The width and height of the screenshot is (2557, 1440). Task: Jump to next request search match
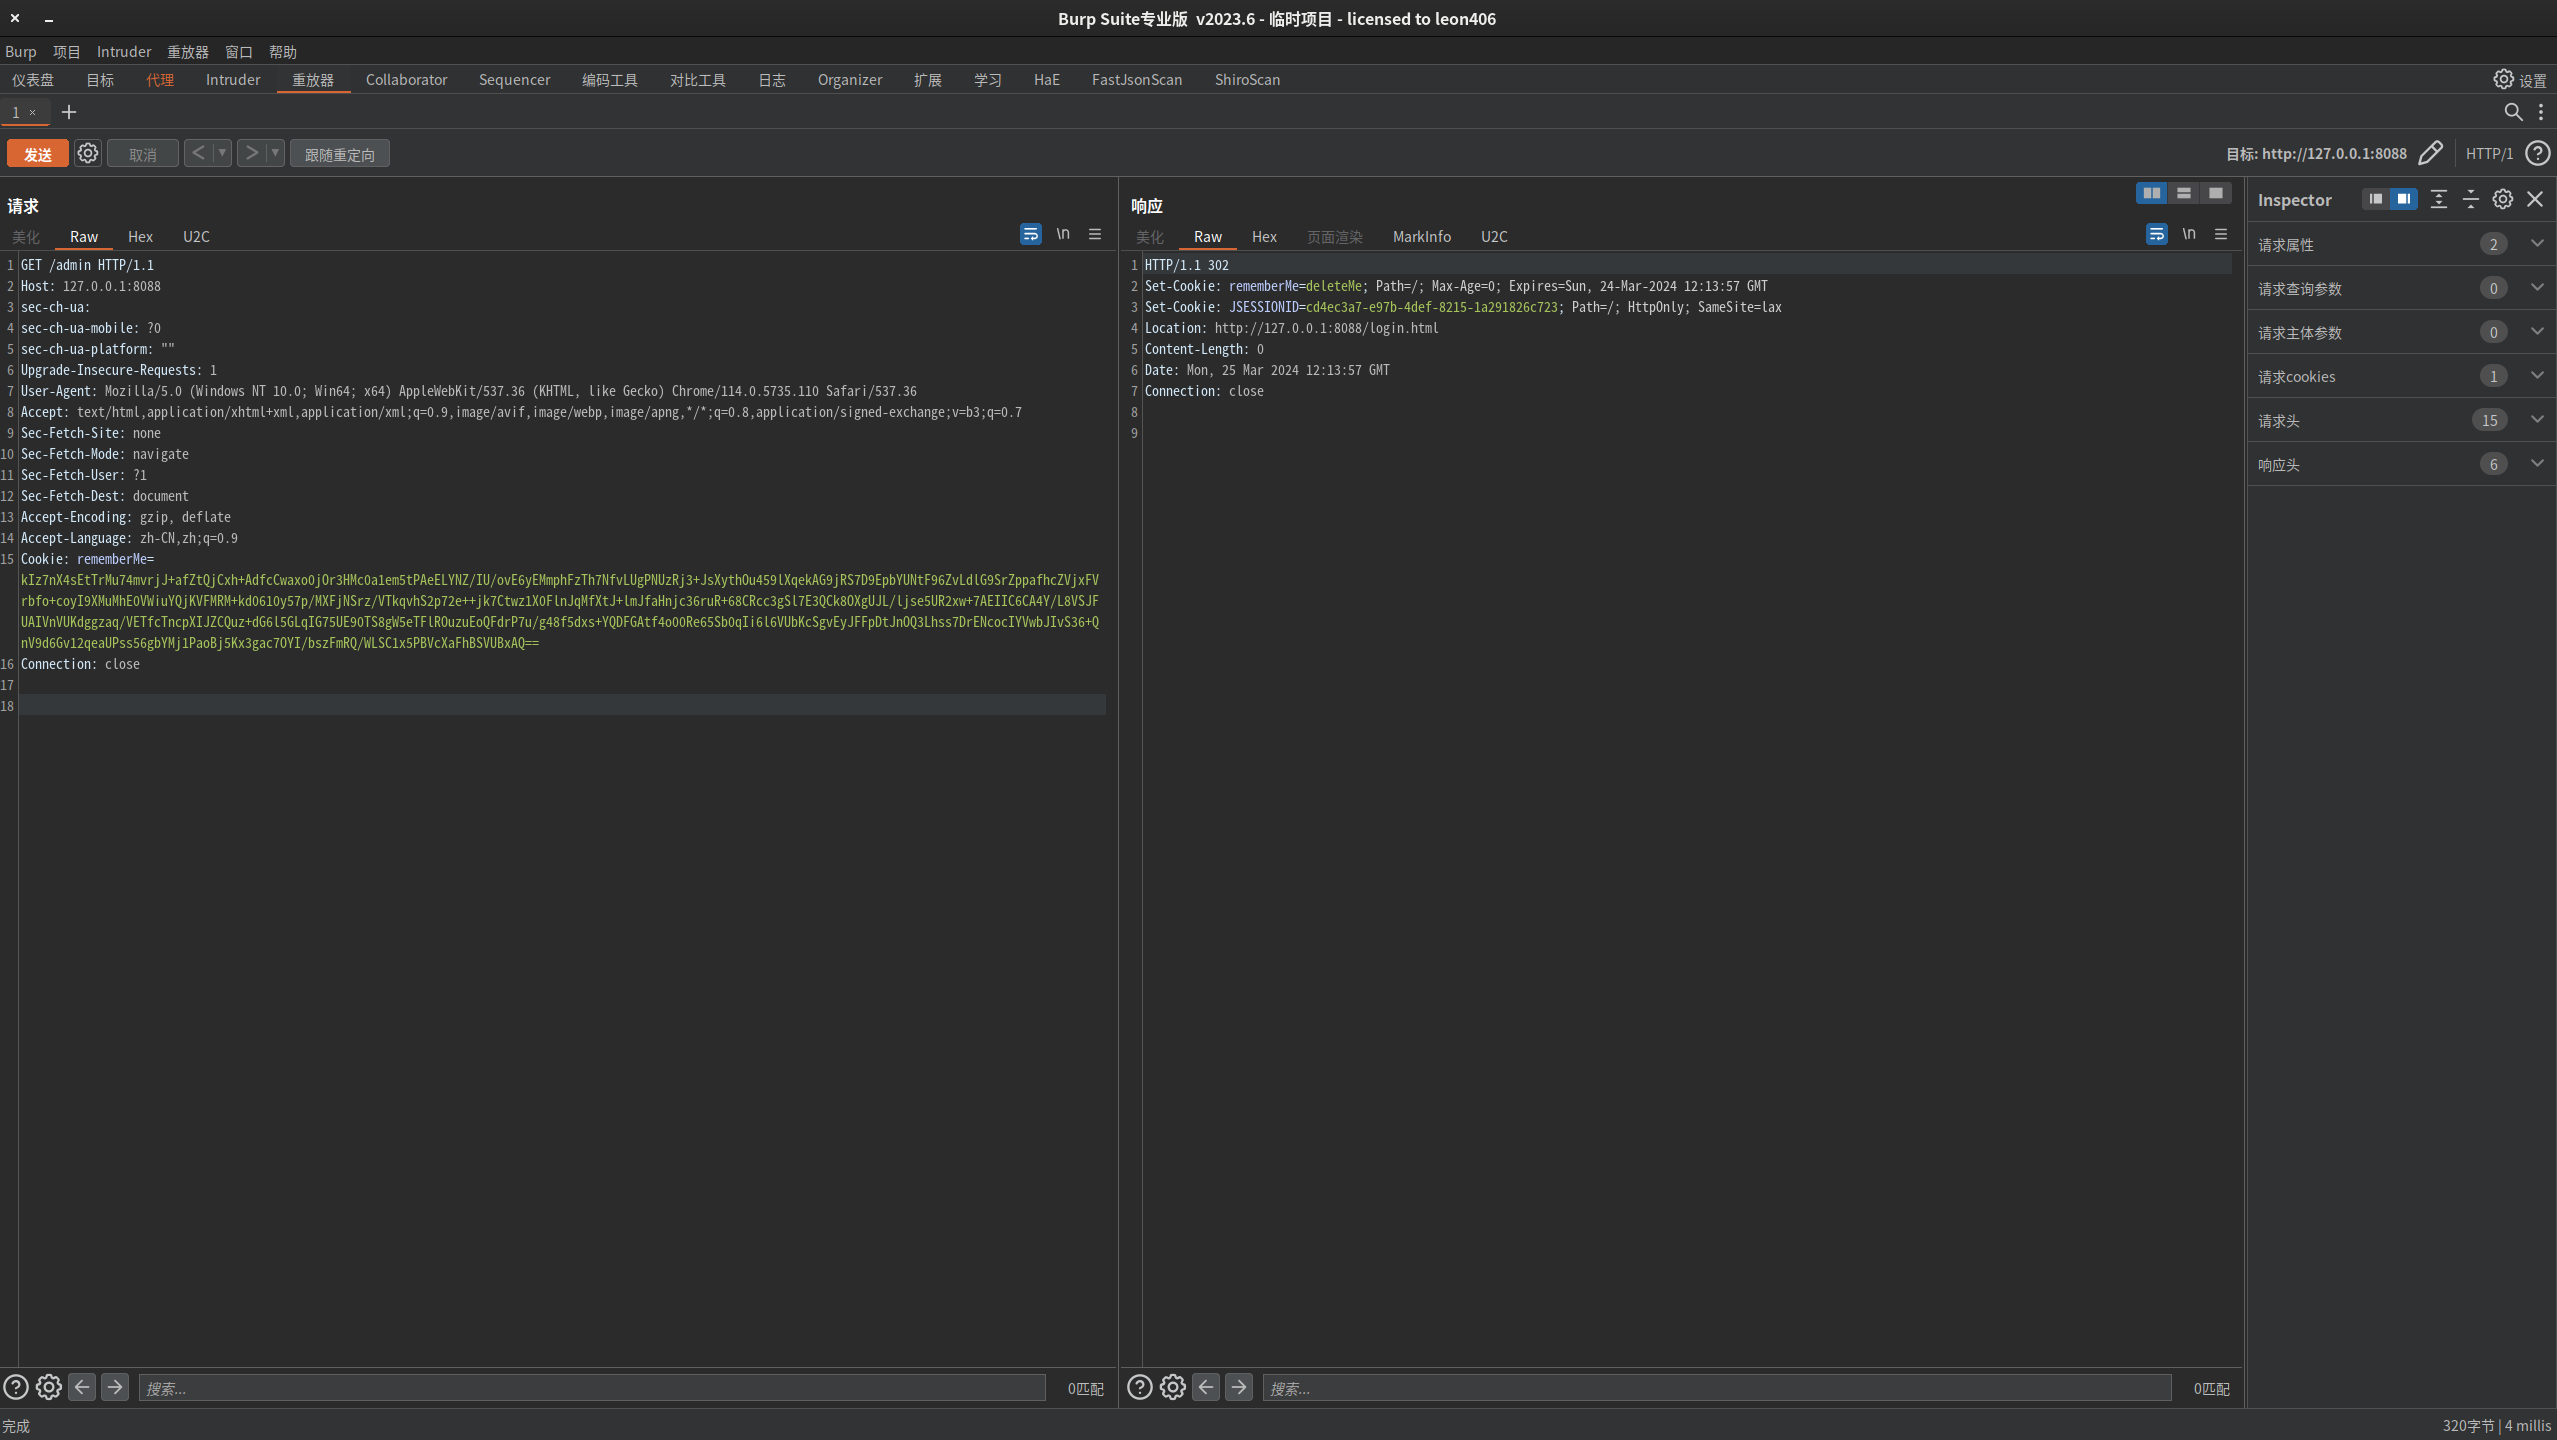[x=115, y=1387]
